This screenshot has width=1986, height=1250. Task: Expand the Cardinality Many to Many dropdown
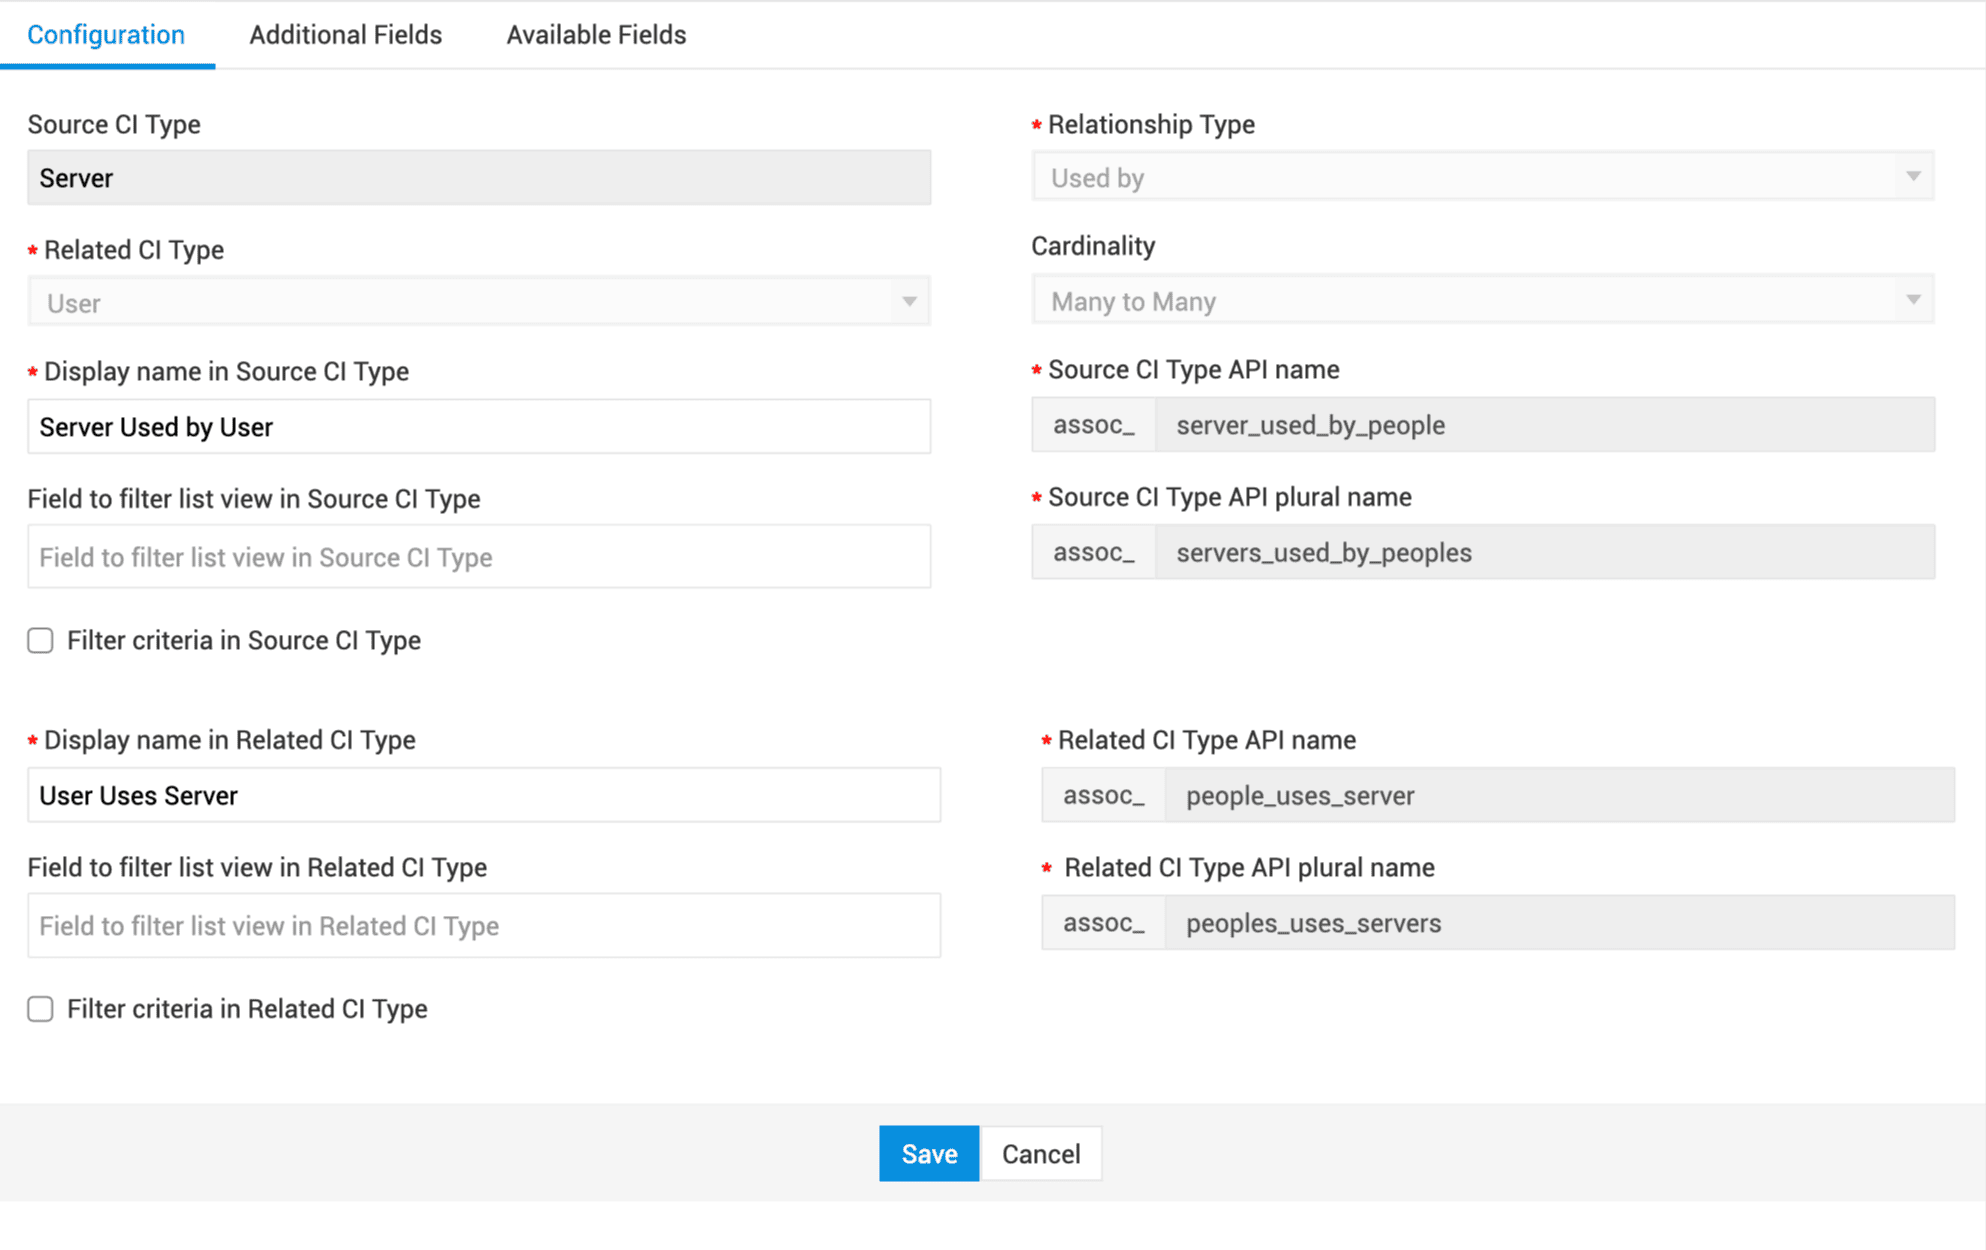point(1482,301)
